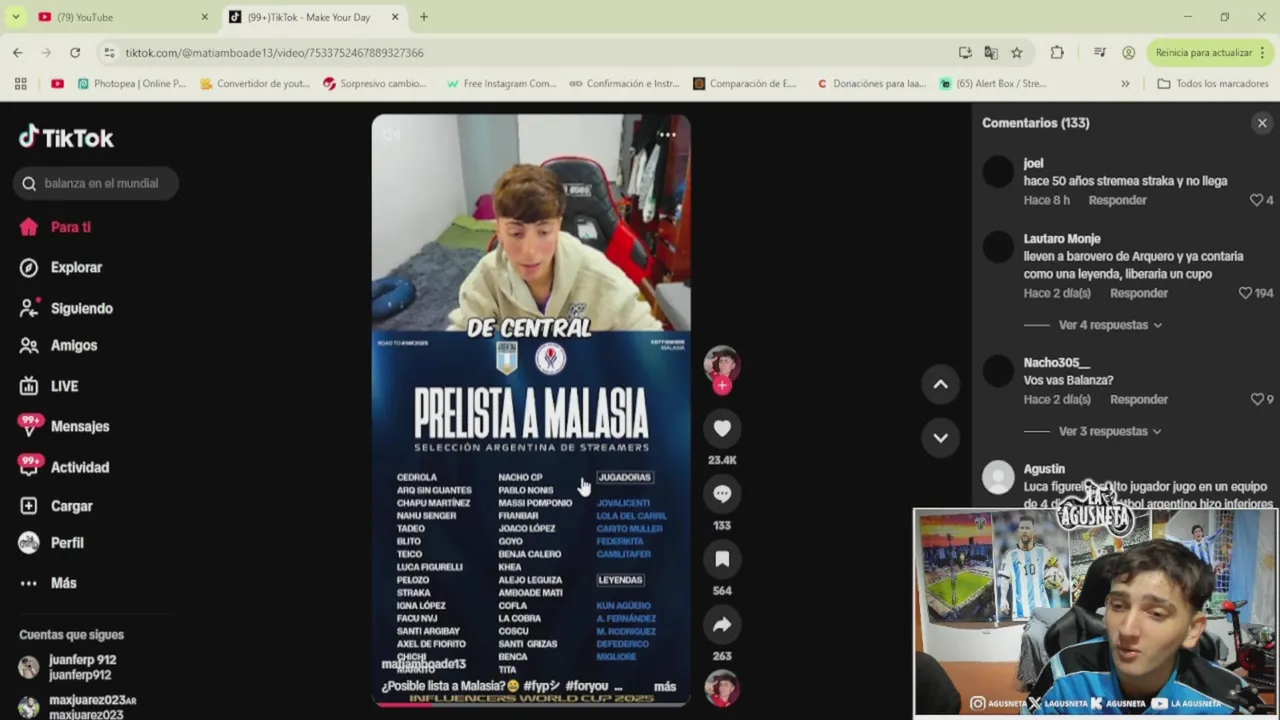Open Chrome extensions puzzle icon

1057,52
